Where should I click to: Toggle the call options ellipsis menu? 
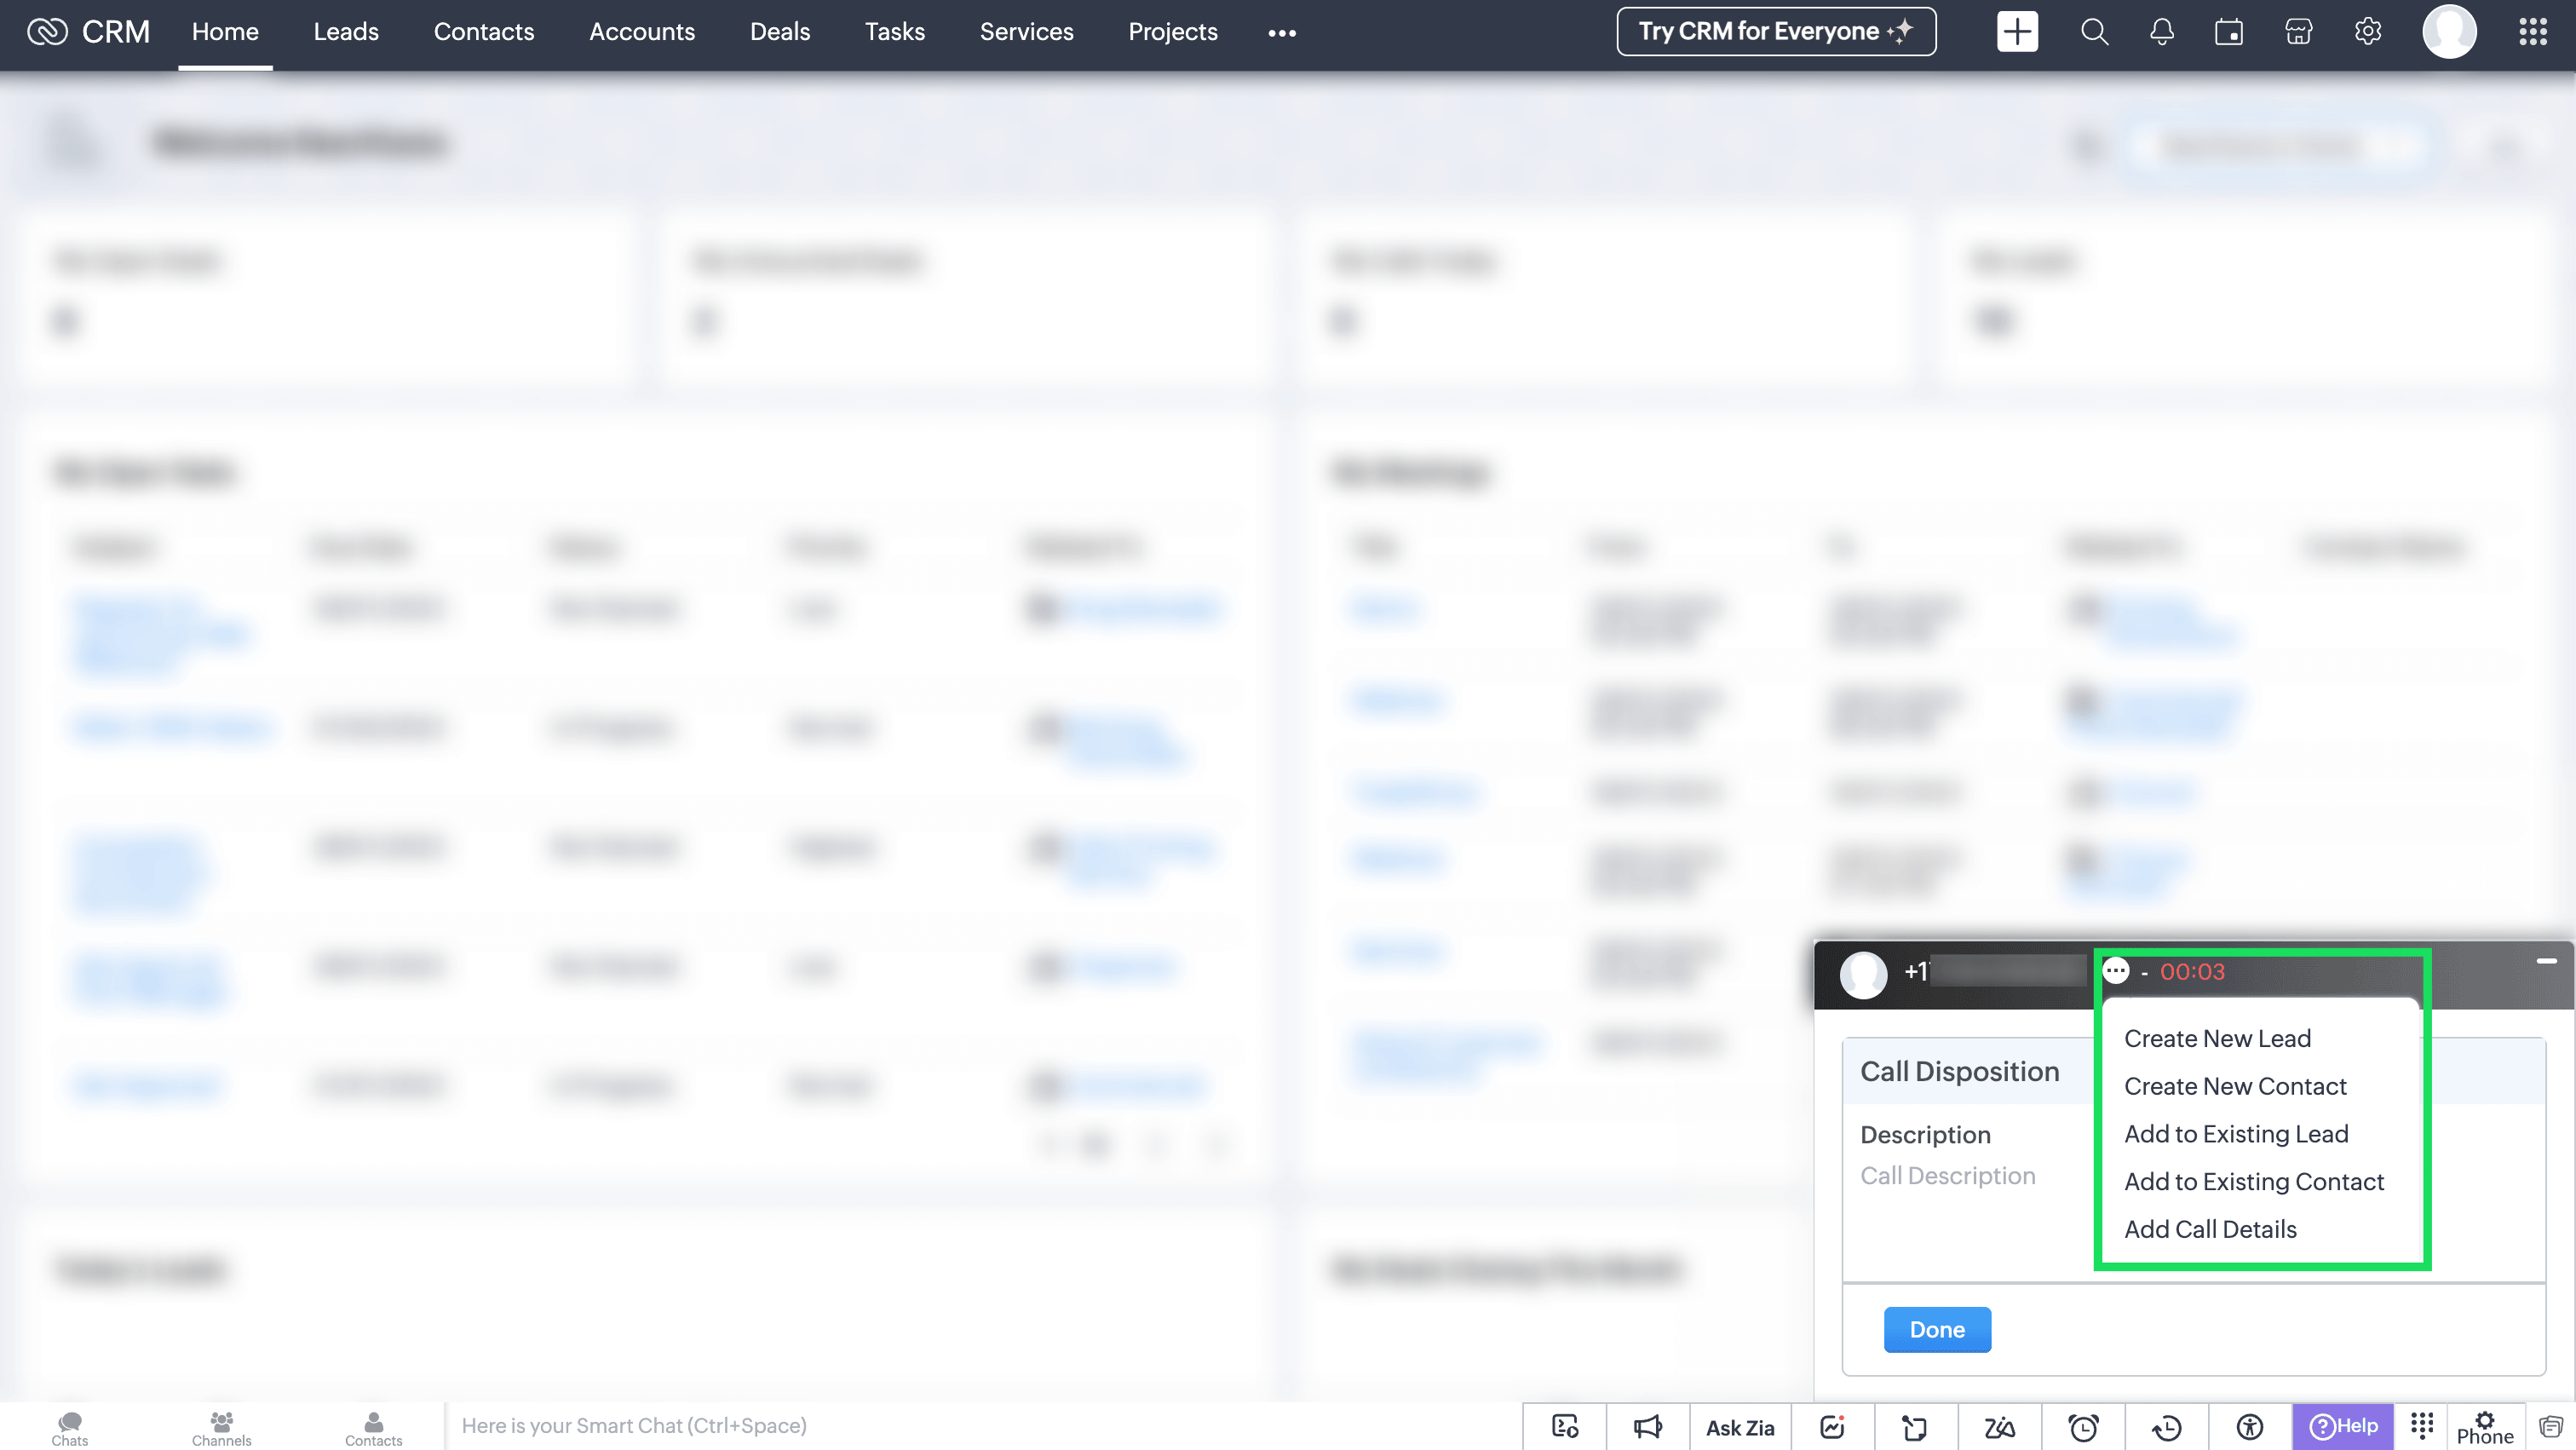click(2115, 971)
